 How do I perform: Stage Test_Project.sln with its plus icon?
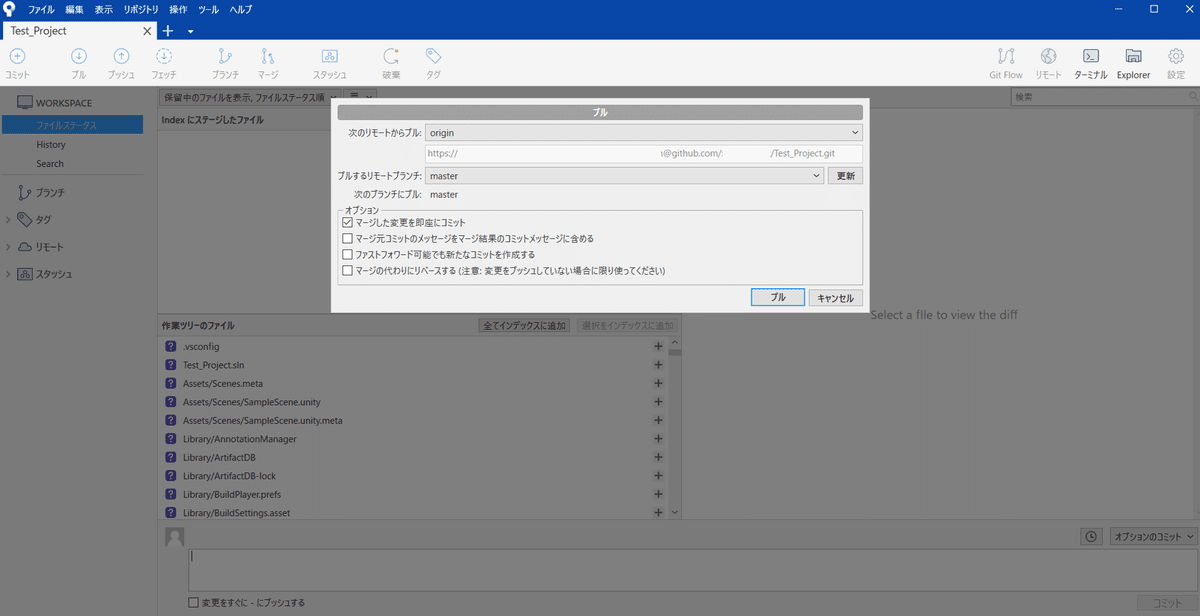pos(658,365)
